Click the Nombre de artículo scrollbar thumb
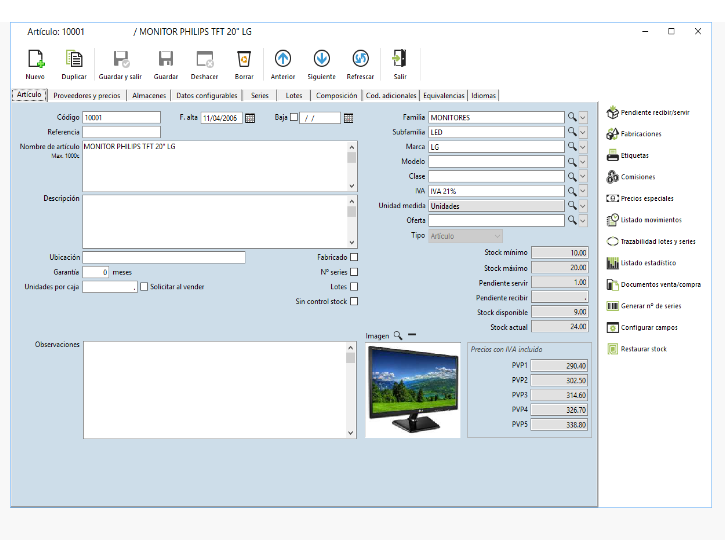The height and width of the screenshot is (540, 725). click(352, 158)
